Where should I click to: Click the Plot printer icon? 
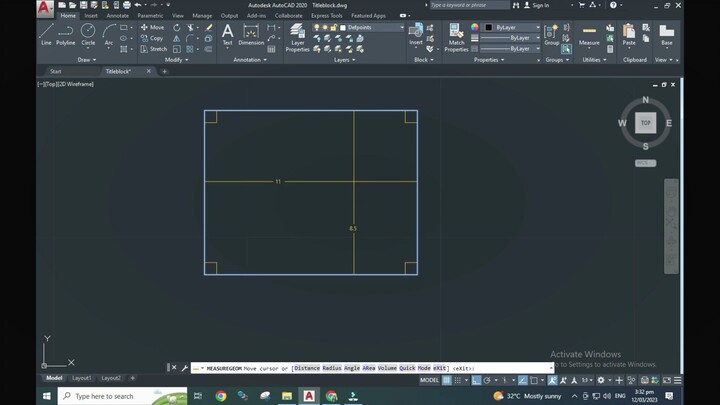tap(127, 5)
